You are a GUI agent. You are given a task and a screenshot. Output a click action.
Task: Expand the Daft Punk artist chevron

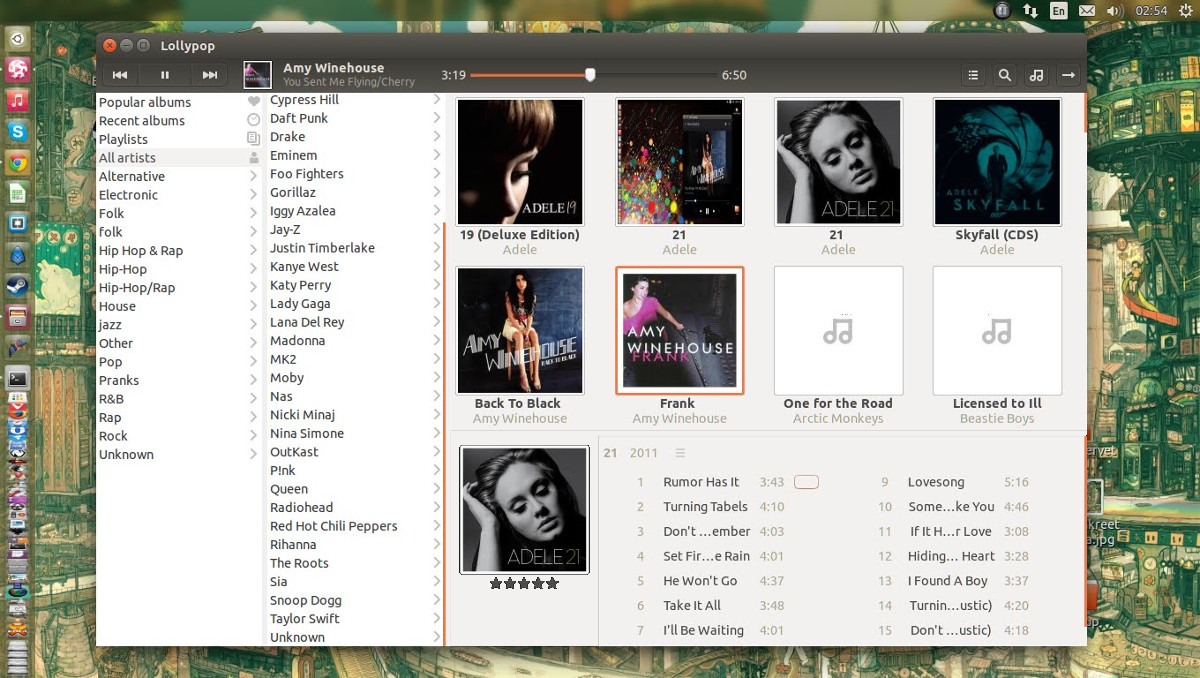(x=436, y=118)
